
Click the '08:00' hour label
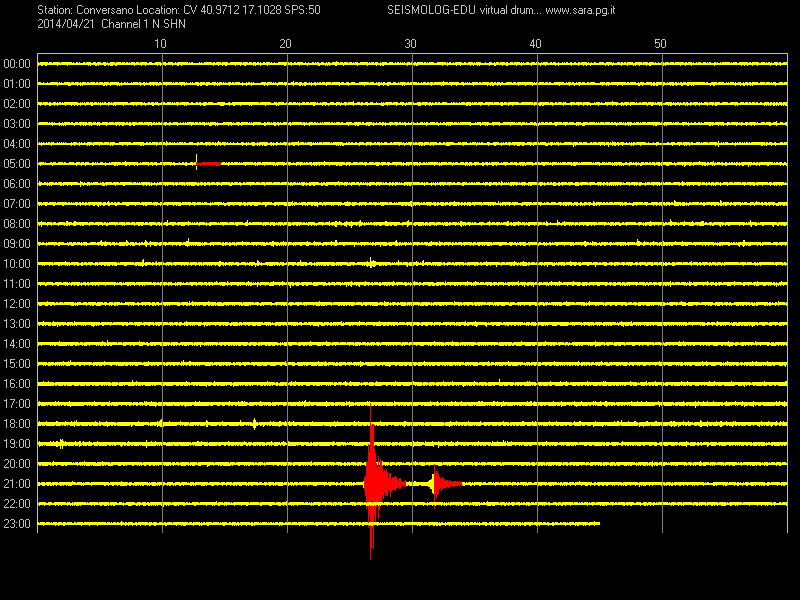pos(17,224)
